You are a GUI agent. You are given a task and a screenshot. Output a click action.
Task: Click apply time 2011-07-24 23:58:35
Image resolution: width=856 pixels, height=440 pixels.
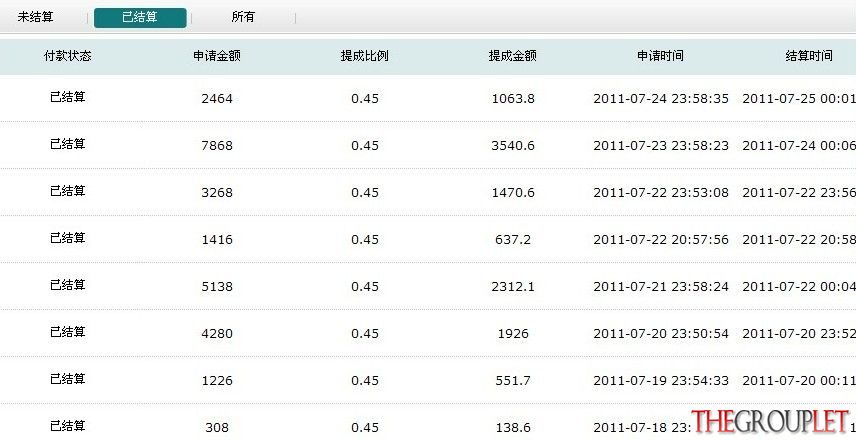point(661,99)
